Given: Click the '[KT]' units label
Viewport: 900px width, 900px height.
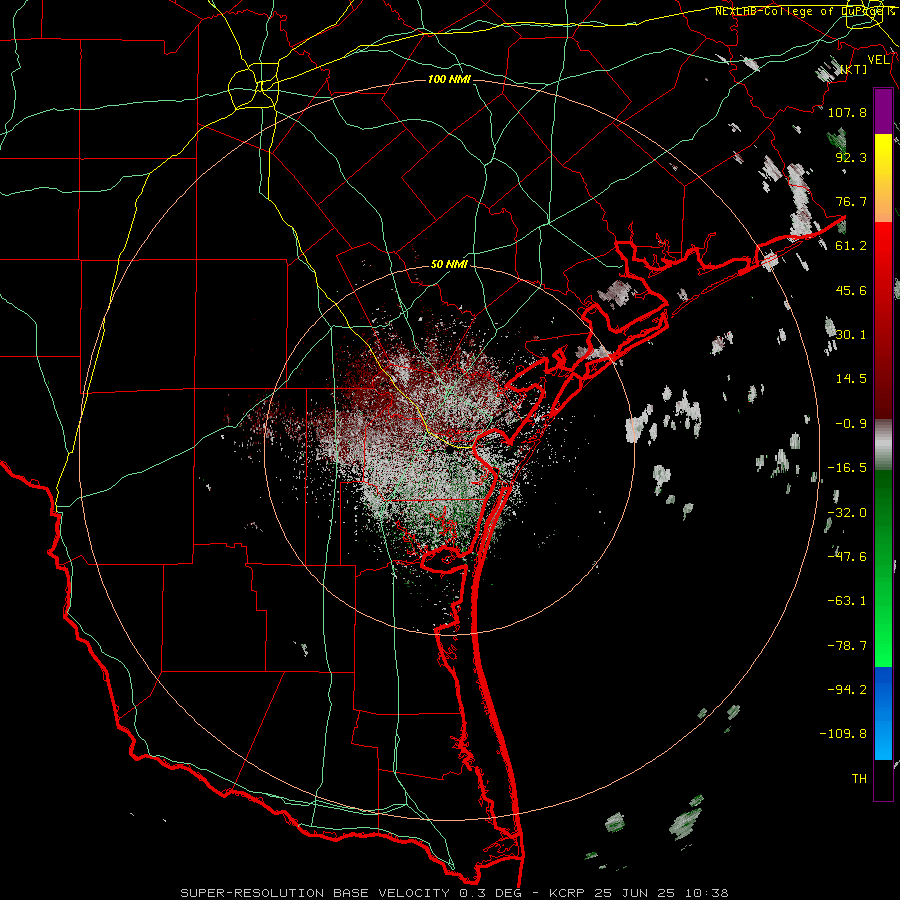Looking at the screenshot, I should [x=854, y=69].
